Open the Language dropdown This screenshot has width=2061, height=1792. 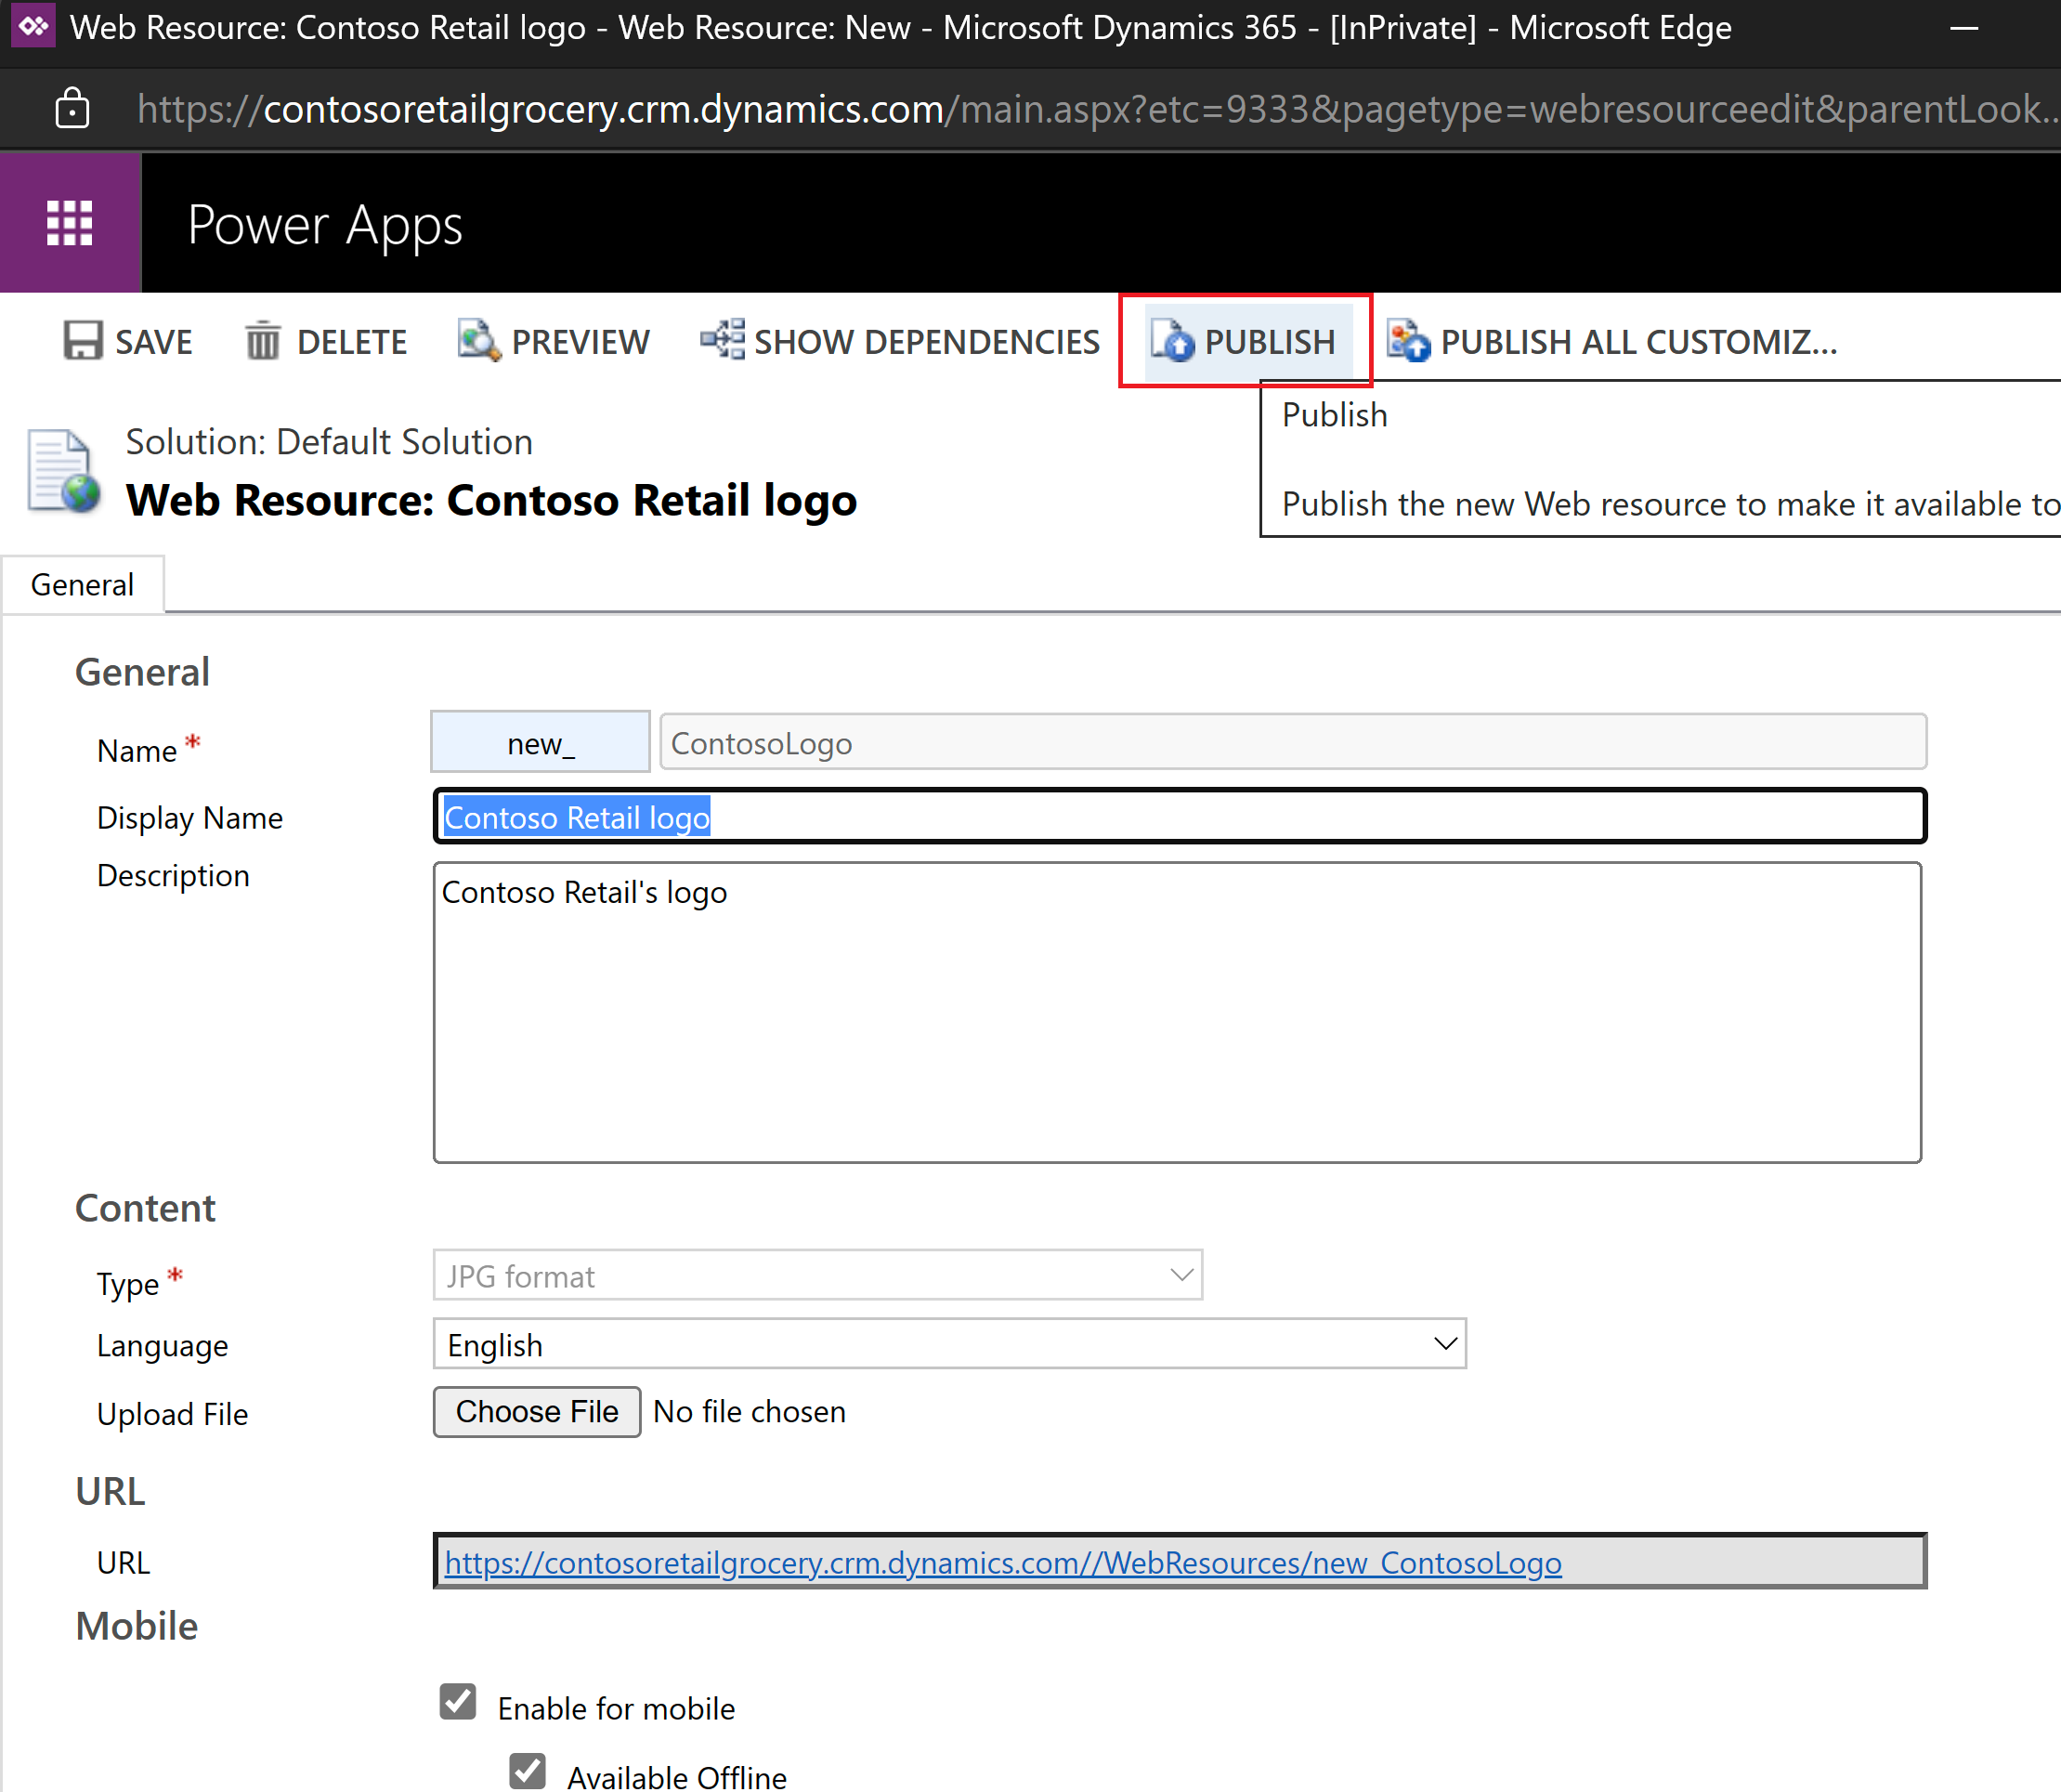950,1344
